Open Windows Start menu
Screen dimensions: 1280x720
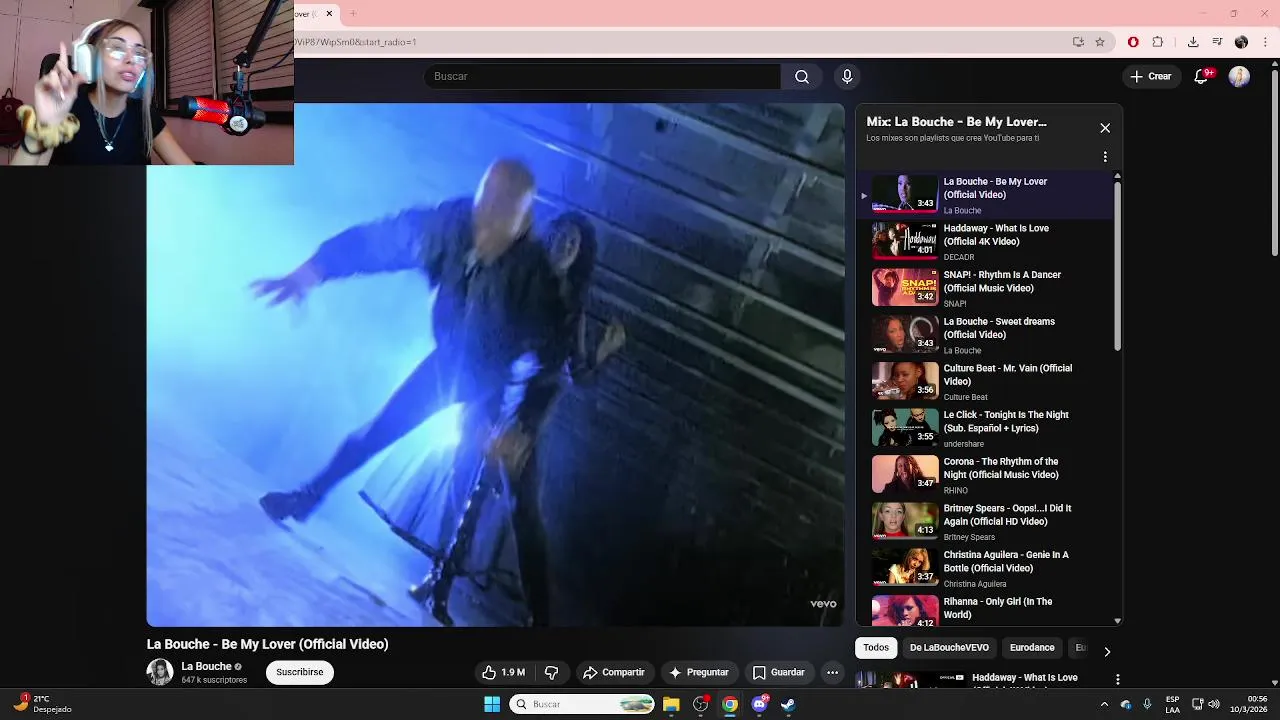[x=492, y=704]
